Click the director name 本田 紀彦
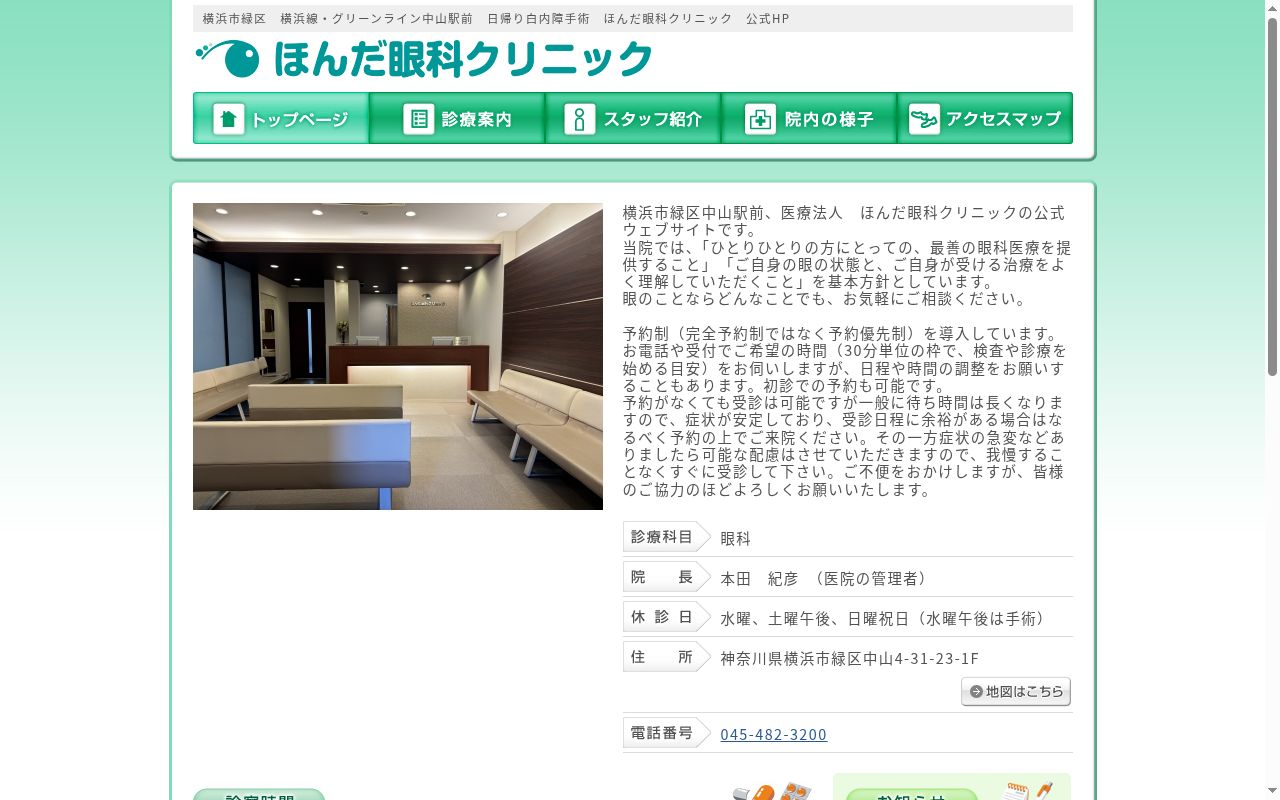 click(759, 579)
